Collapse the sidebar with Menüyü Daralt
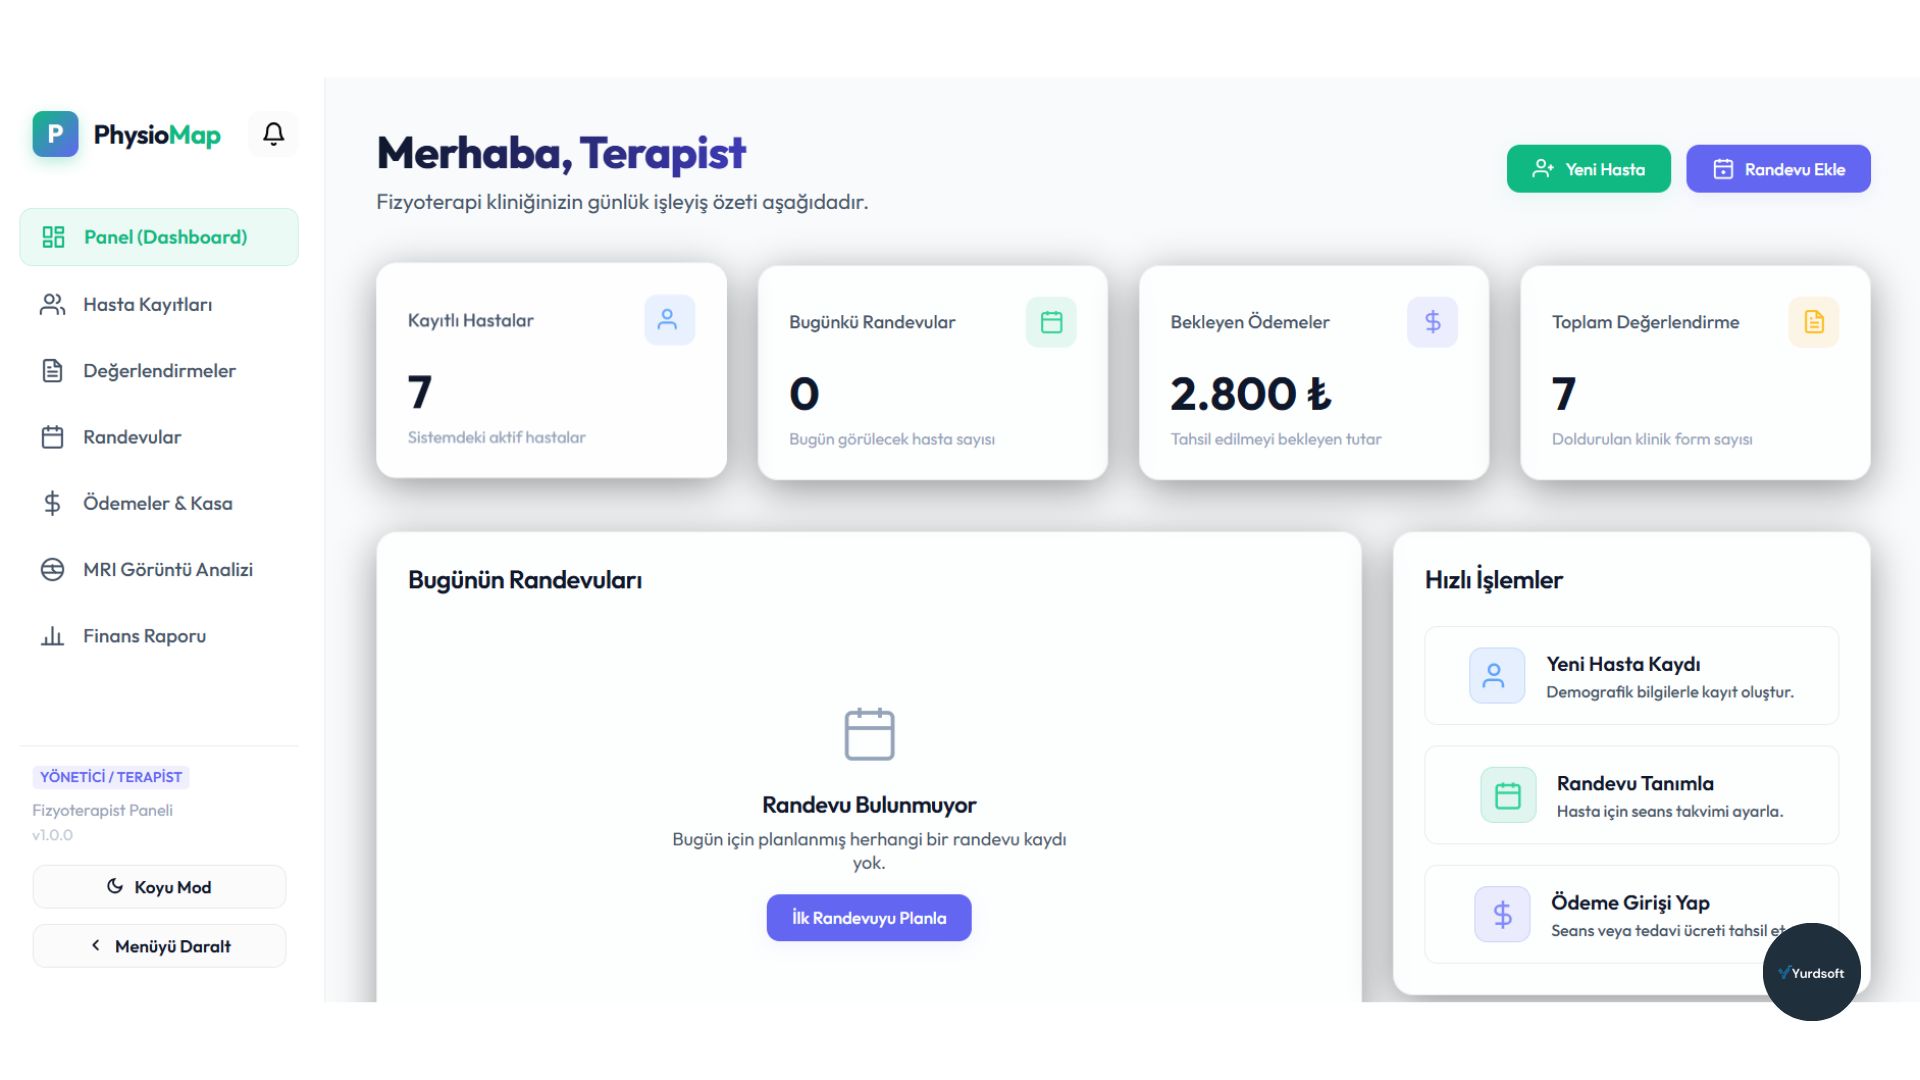Screen dimensions: 1920x1080 [x=159, y=946]
